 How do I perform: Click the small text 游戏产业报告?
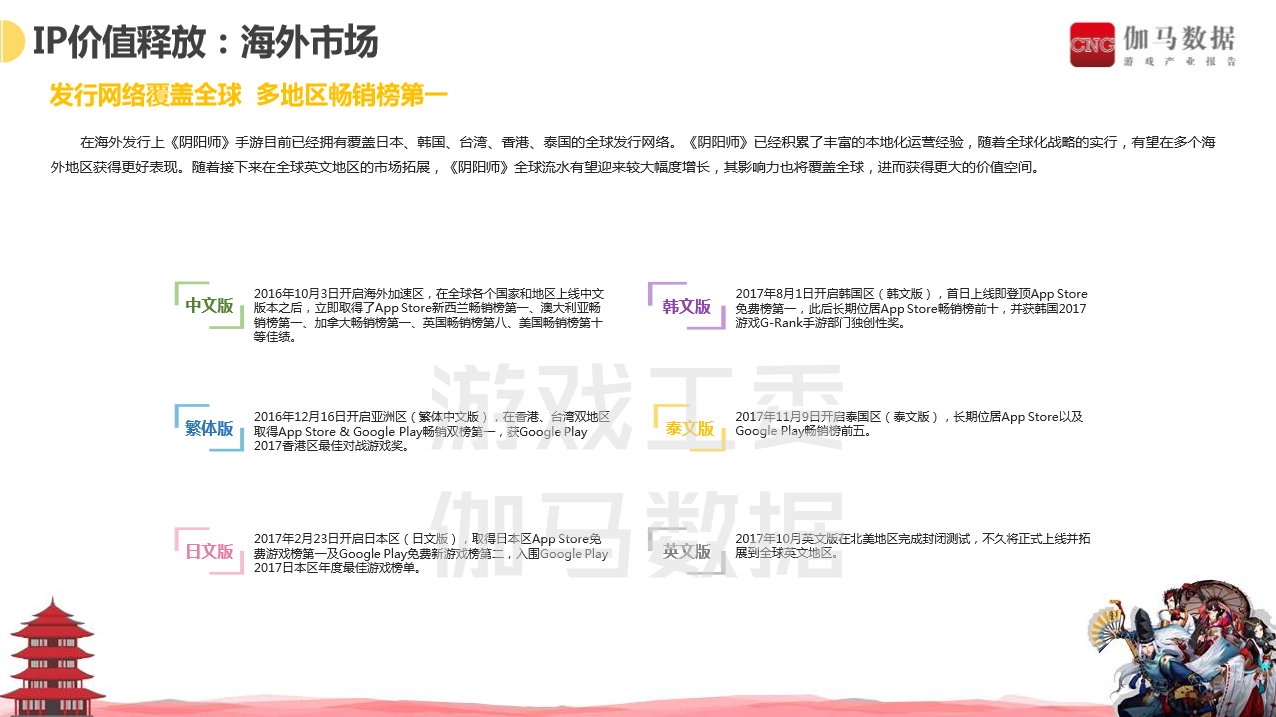pyautogui.click(x=1179, y=62)
